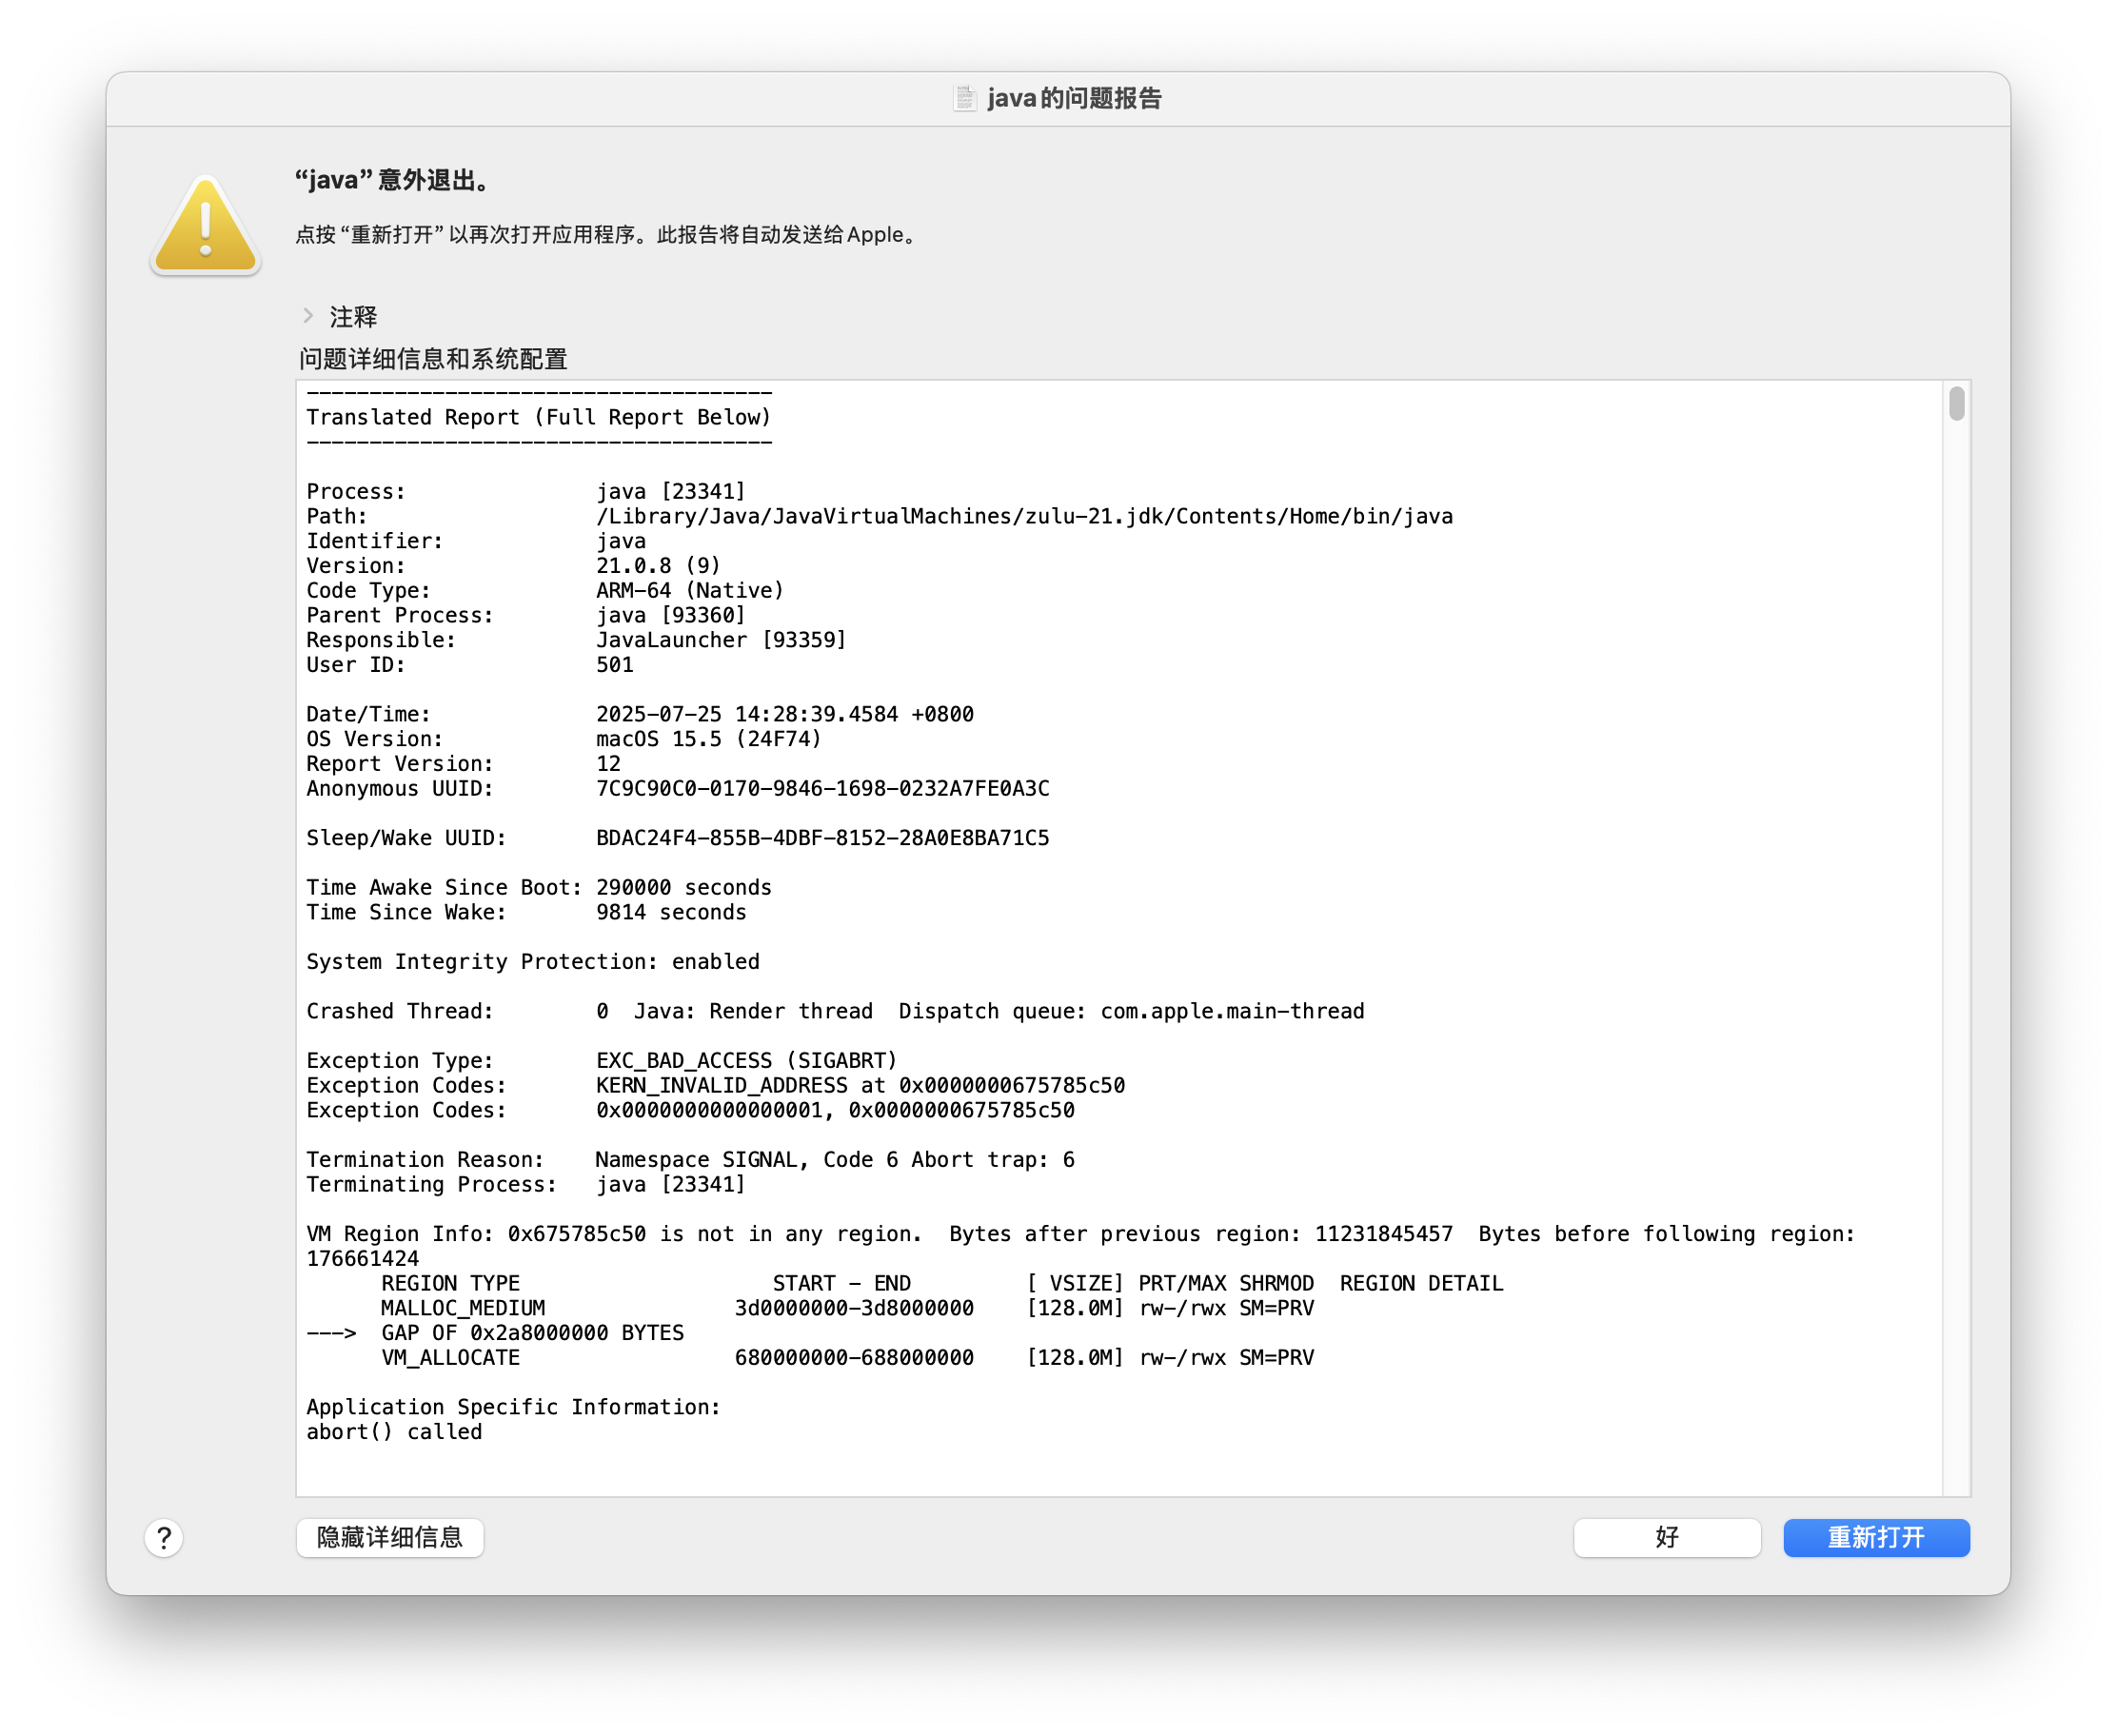Click the KERN_INVALID_ADDRESS exception code line
The height and width of the screenshot is (1736, 2117).
716,1086
